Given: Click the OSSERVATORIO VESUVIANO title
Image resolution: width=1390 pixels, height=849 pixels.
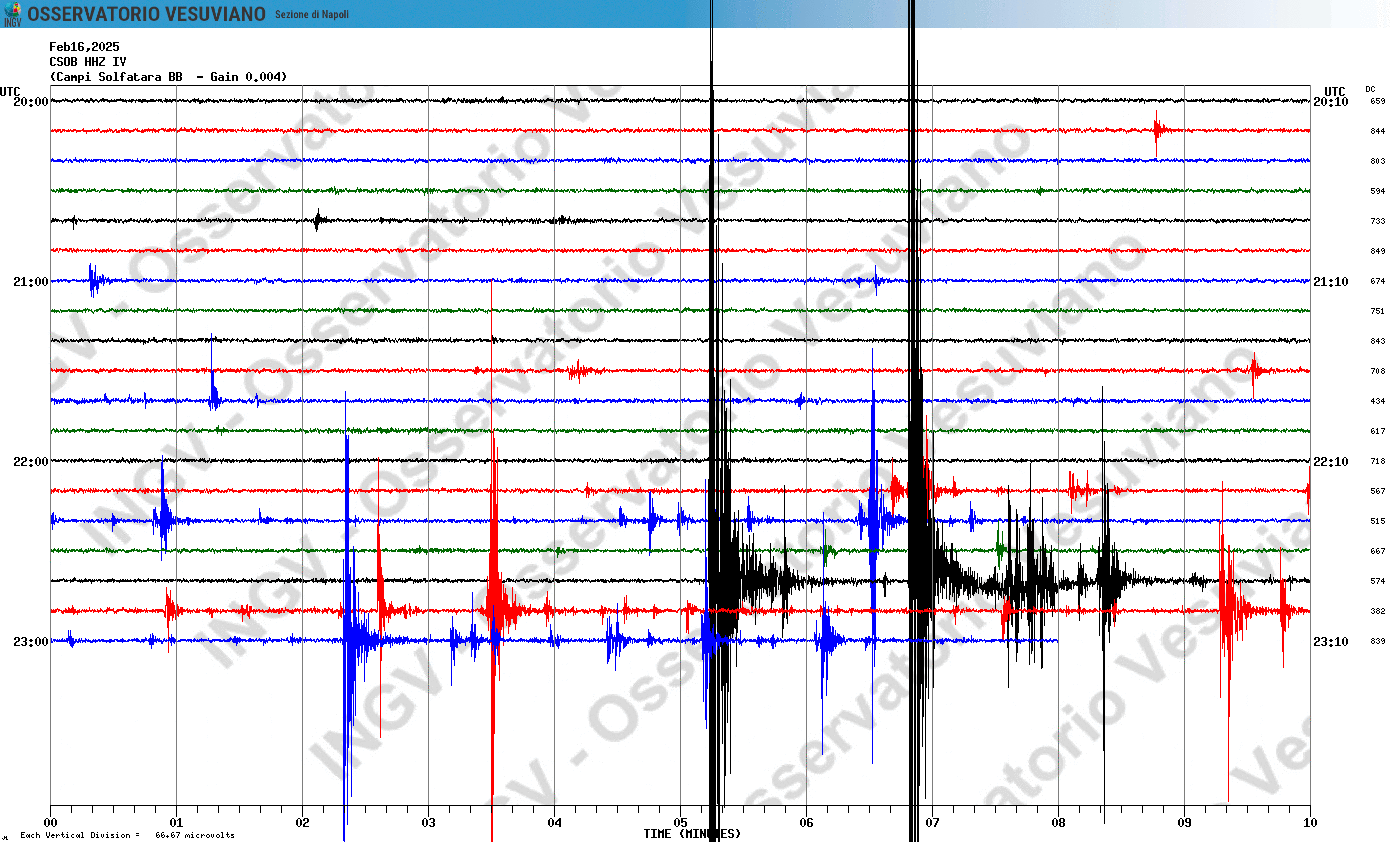Looking at the screenshot, I should coord(146,14).
